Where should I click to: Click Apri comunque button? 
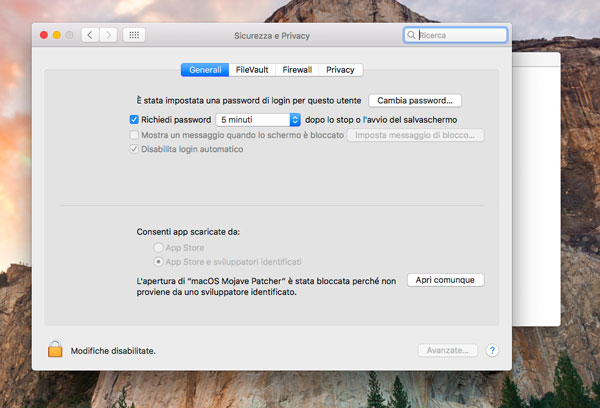[x=445, y=280]
